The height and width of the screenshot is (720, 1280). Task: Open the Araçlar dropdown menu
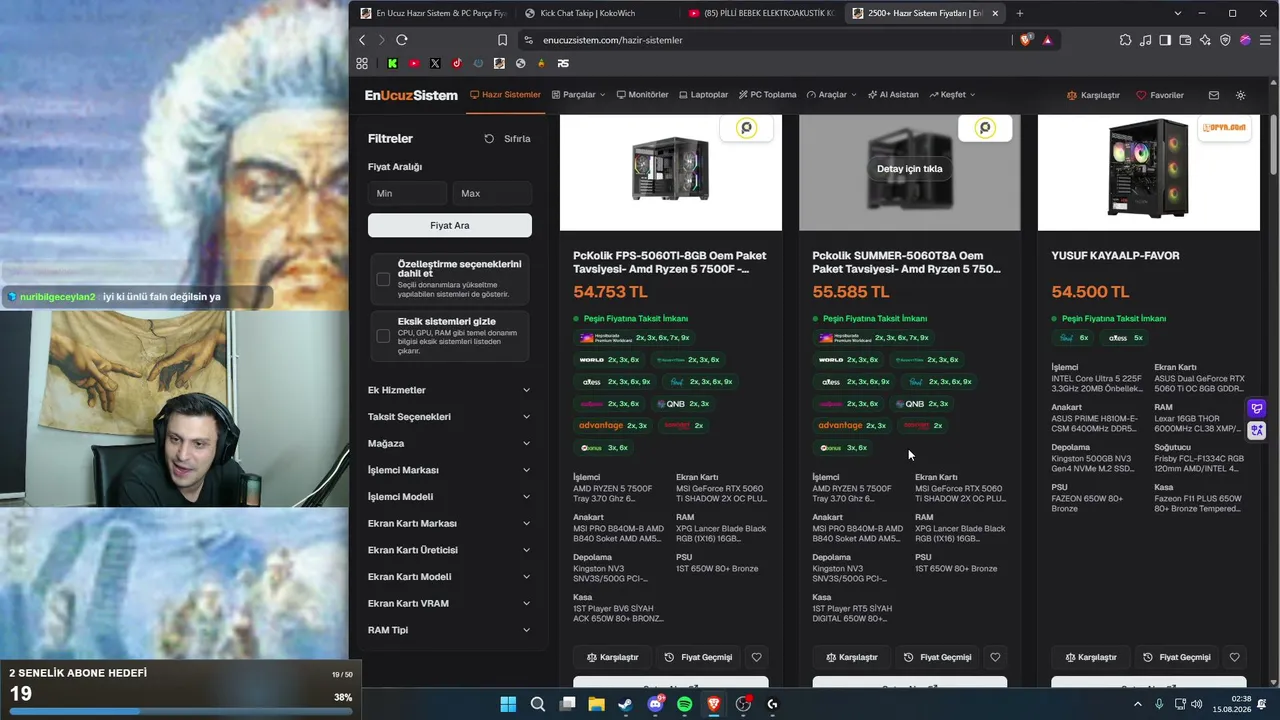tap(832, 95)
